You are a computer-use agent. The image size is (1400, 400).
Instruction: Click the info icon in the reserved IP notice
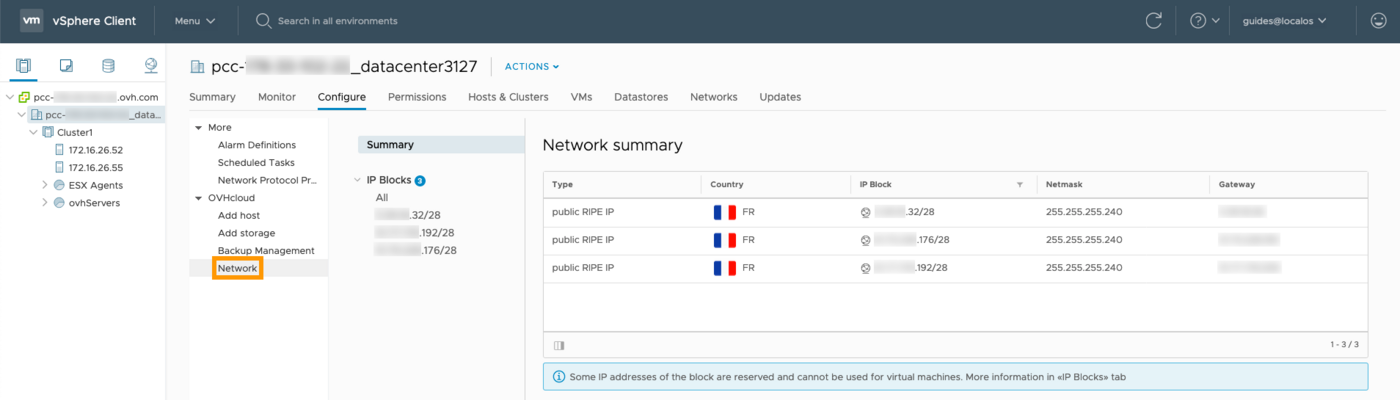(x=558, y=376)
